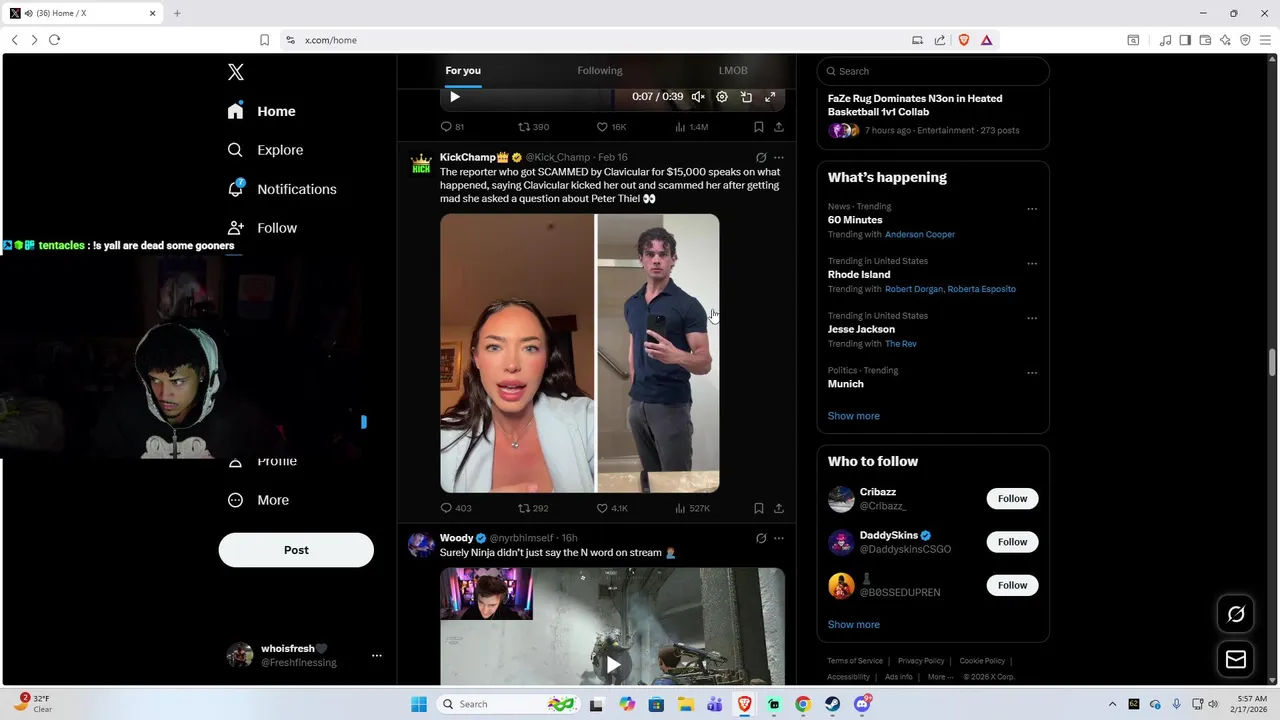Like the post with 16K likes
The width and height of the screenshot is (1280, 720).
pos(611,127)
